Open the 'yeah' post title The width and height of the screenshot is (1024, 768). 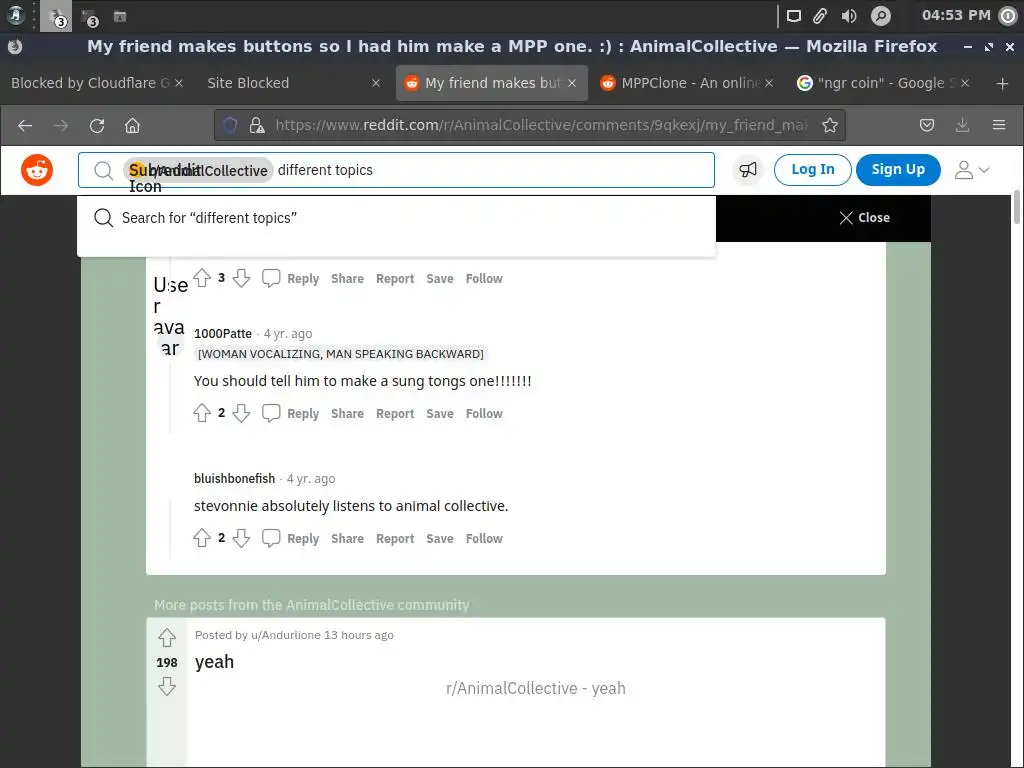[x=214, y=662]
